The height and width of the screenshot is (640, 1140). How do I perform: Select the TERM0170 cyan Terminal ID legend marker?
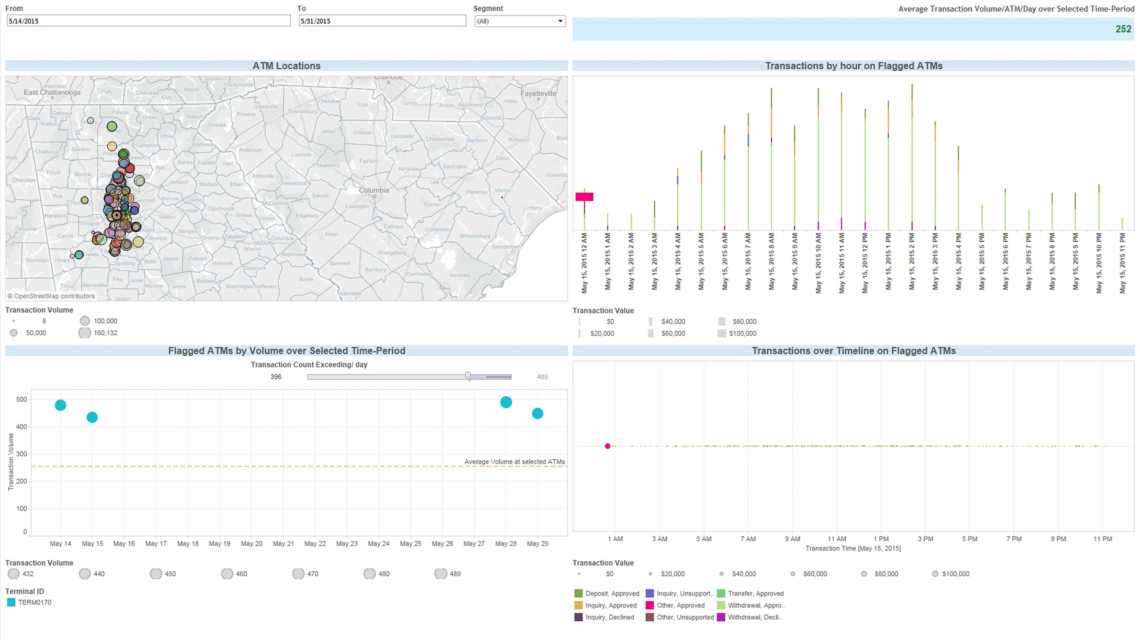click(13, 603)
